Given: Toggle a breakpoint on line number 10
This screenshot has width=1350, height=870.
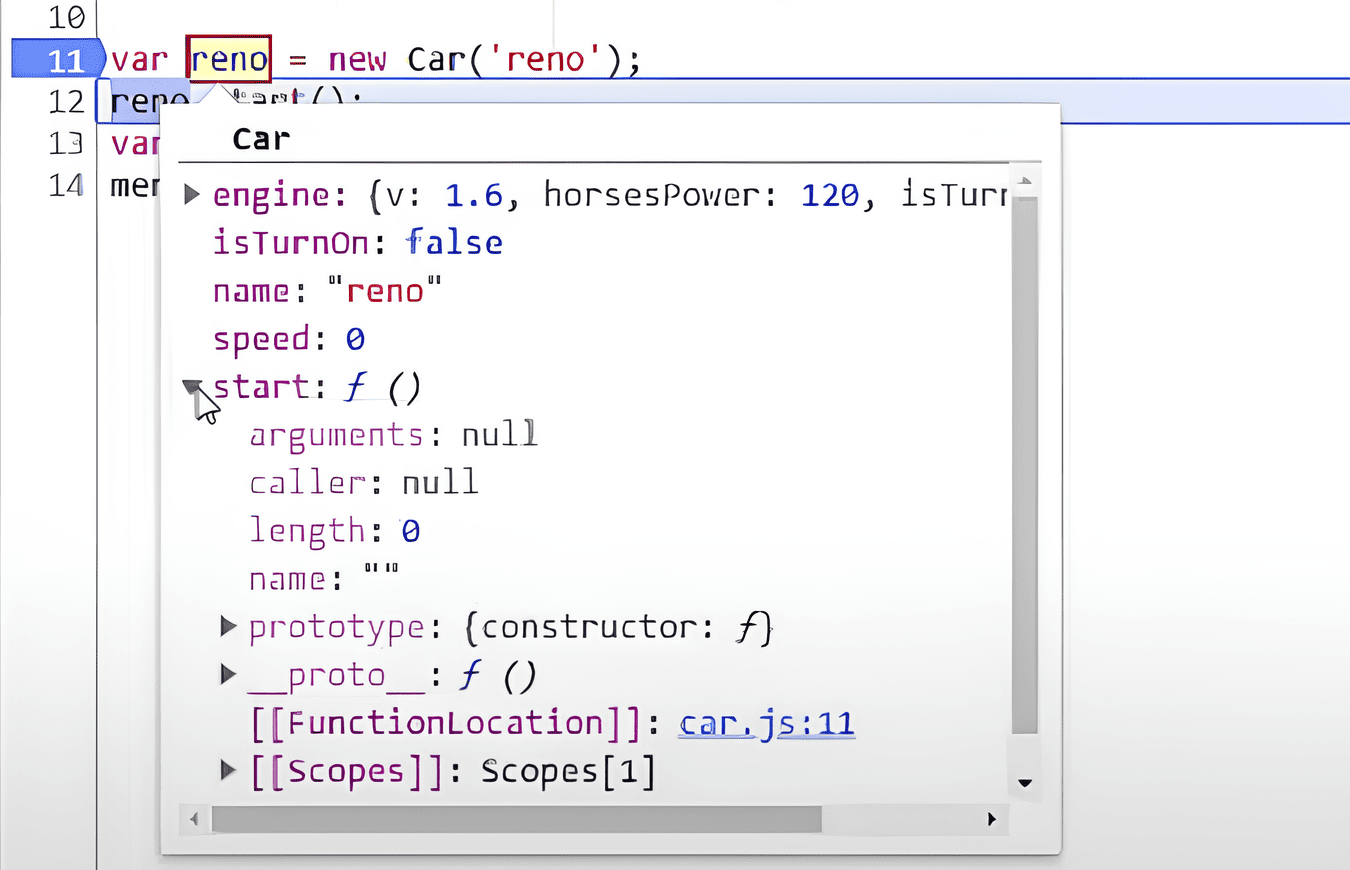Looking at the screenshot, I should coord(66,16).
